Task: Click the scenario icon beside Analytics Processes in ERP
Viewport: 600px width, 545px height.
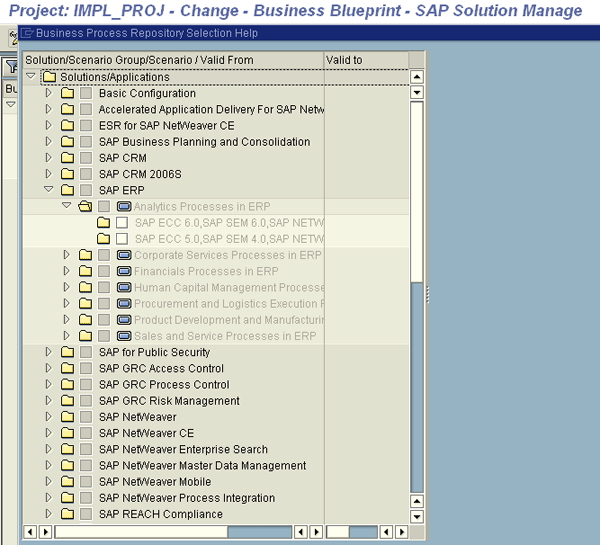Action: 124,206
